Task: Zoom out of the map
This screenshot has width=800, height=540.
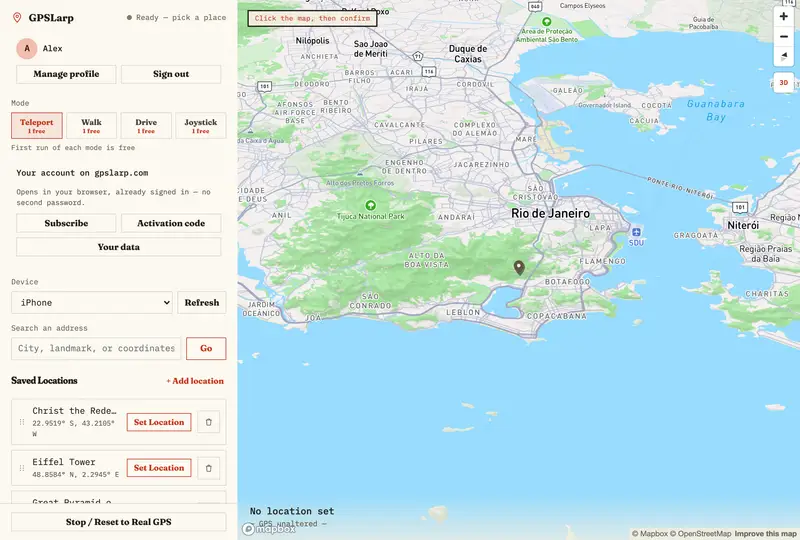Action: coord(784,37)
